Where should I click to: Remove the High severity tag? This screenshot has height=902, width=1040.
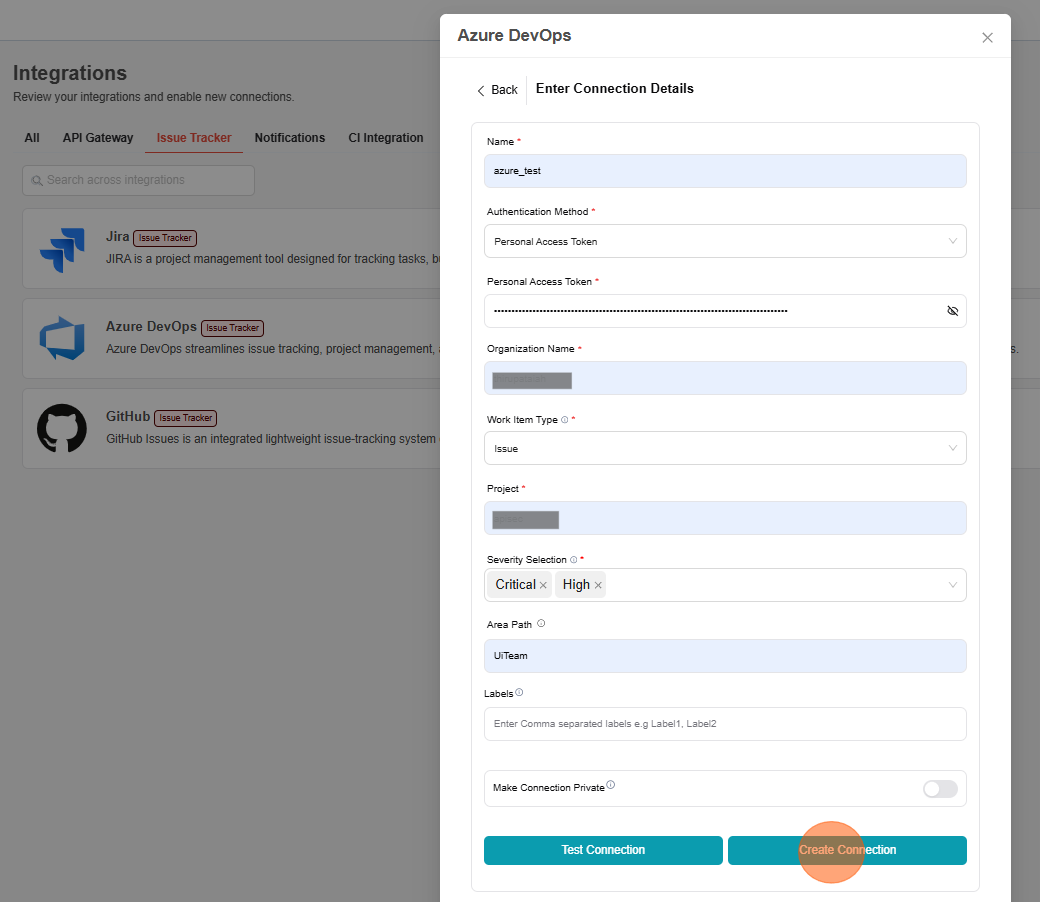pos(598,585)
